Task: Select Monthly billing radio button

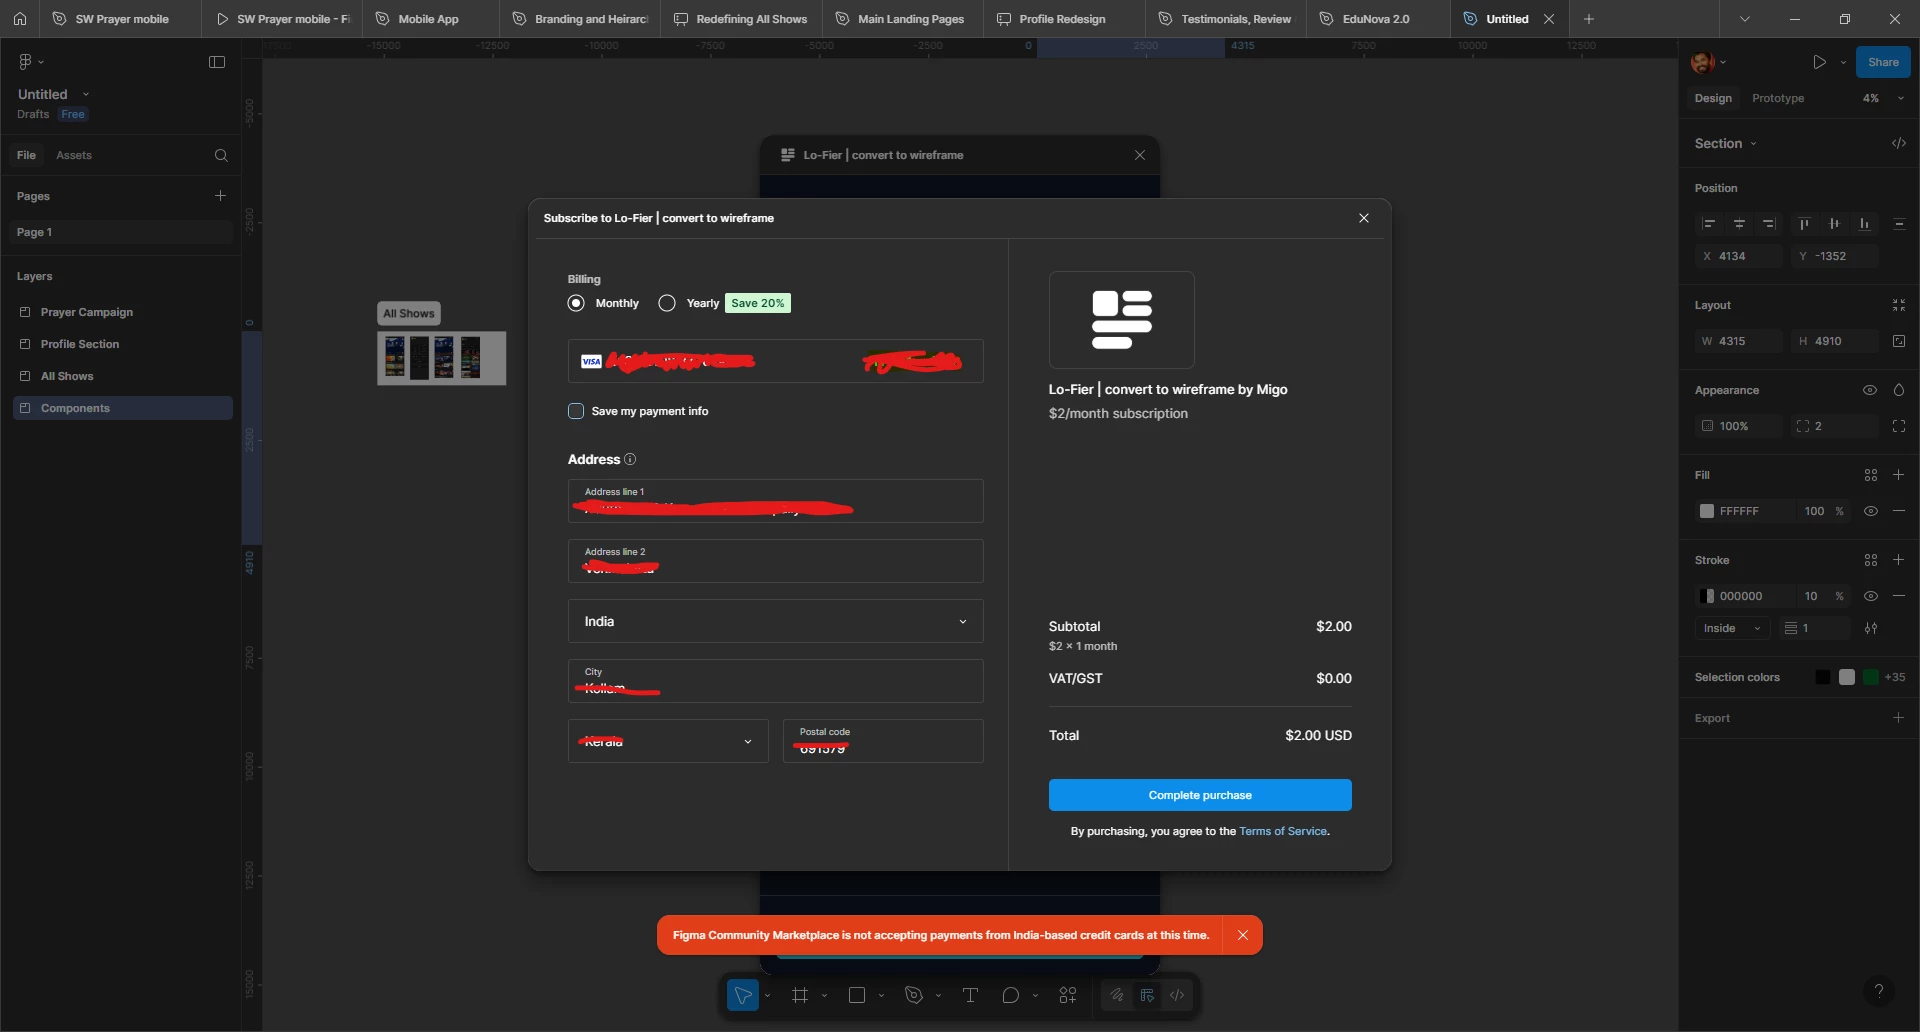Action: pos(576,303)
